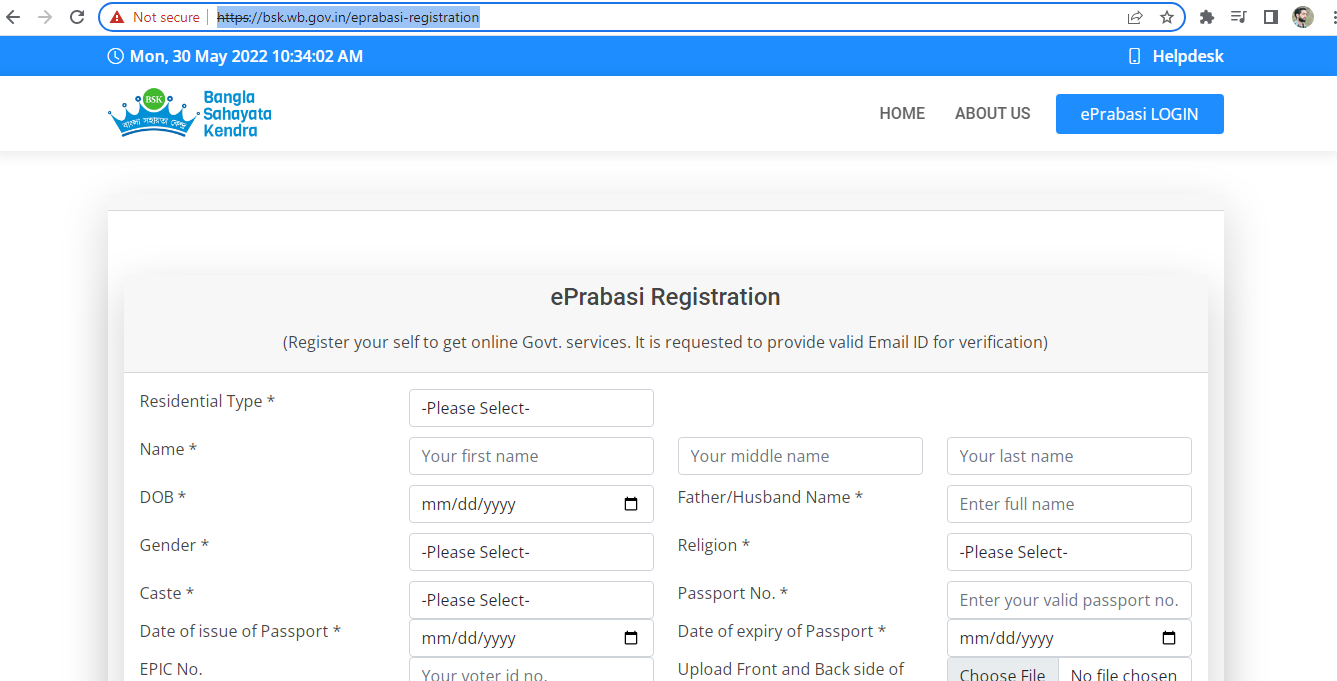
Task: Open Date of expiry of Passport calendar icon
Action: tap(1169, 638)
